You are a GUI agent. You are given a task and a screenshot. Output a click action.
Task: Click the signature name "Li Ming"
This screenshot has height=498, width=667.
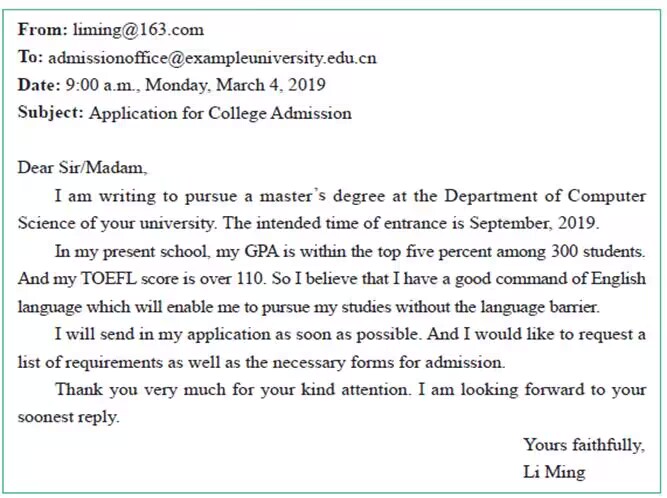pyautogui.click(x=553, y=472)
